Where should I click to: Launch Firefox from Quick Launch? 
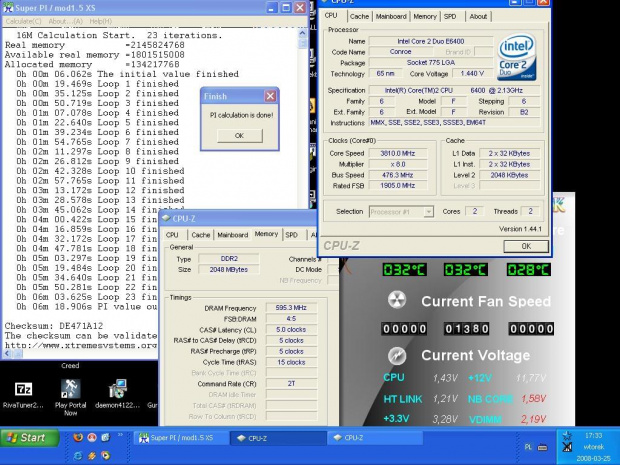tap(78, 437)
